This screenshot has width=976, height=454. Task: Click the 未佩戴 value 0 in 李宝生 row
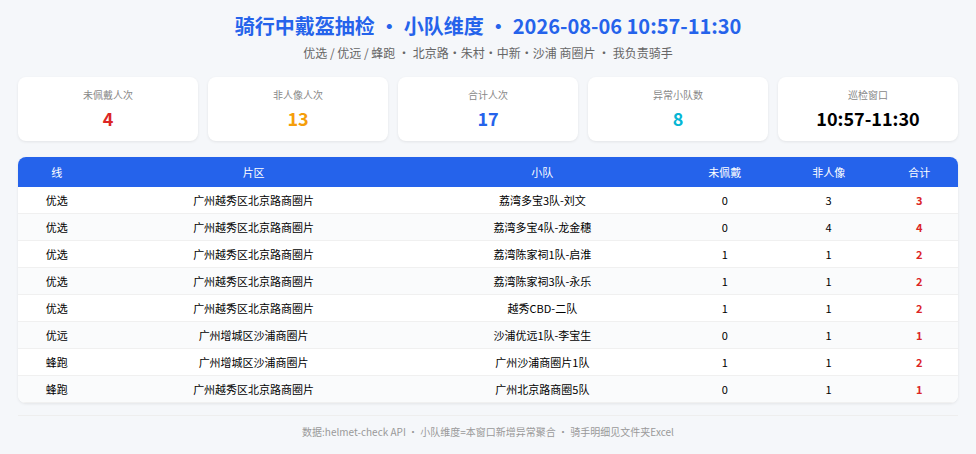(725, 336)
